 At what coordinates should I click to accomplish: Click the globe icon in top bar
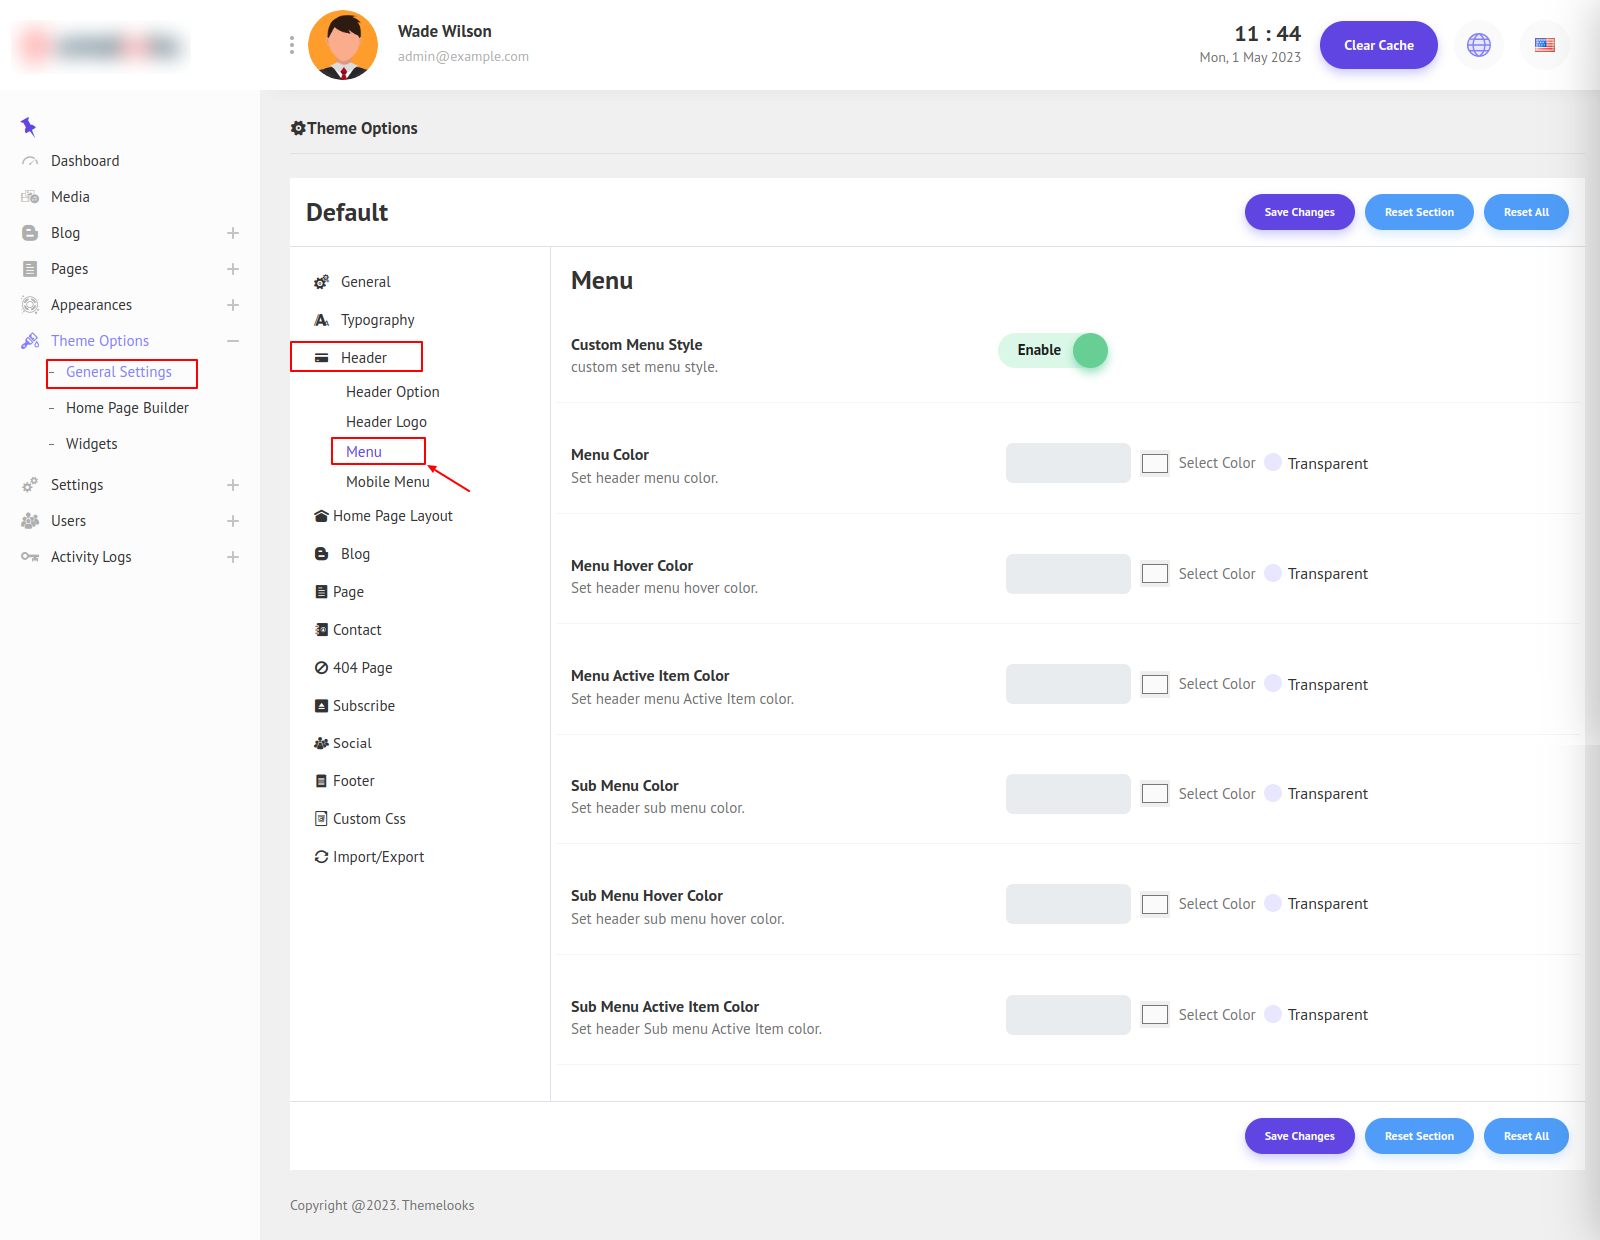1478,45
